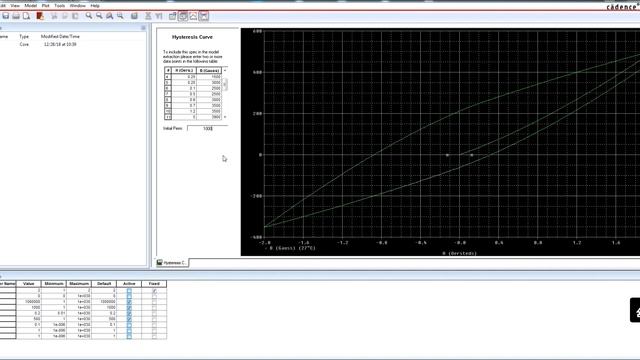This screenshot has width=640, height=360.
Task: Click the B (Gauss) column header
Action: pos(209,71)
